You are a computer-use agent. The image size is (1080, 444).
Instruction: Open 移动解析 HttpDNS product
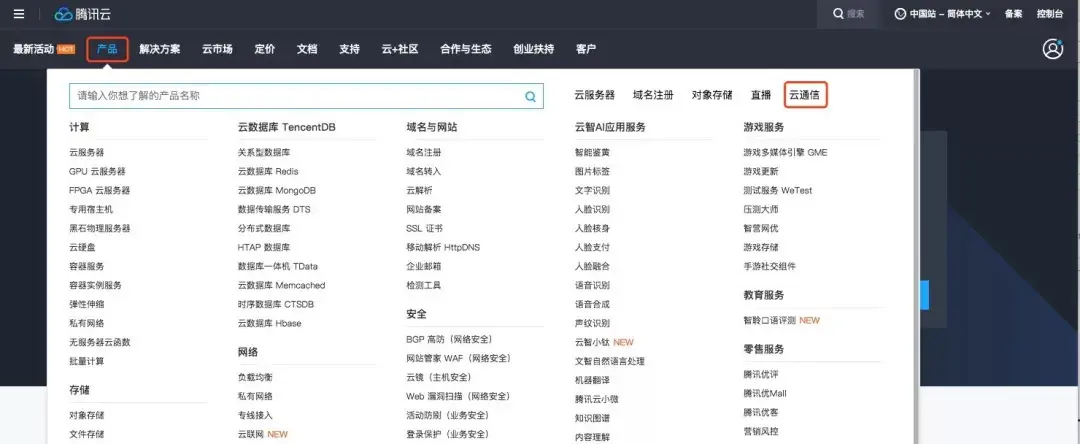coord(443,247)
